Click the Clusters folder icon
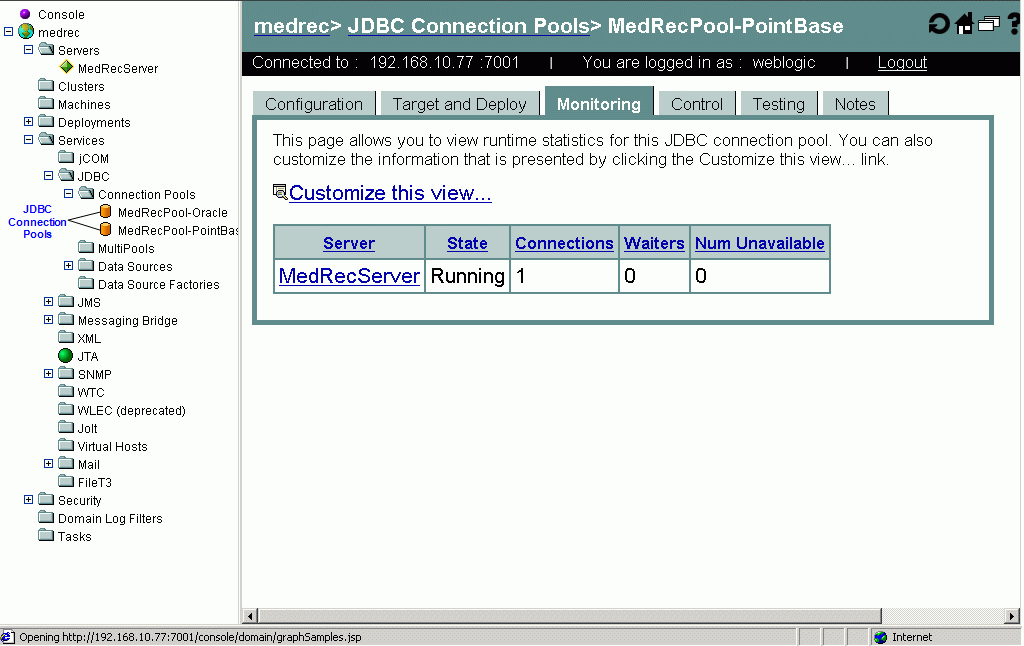The width and height of the screenshot is (1024, 646). point(46,85)
